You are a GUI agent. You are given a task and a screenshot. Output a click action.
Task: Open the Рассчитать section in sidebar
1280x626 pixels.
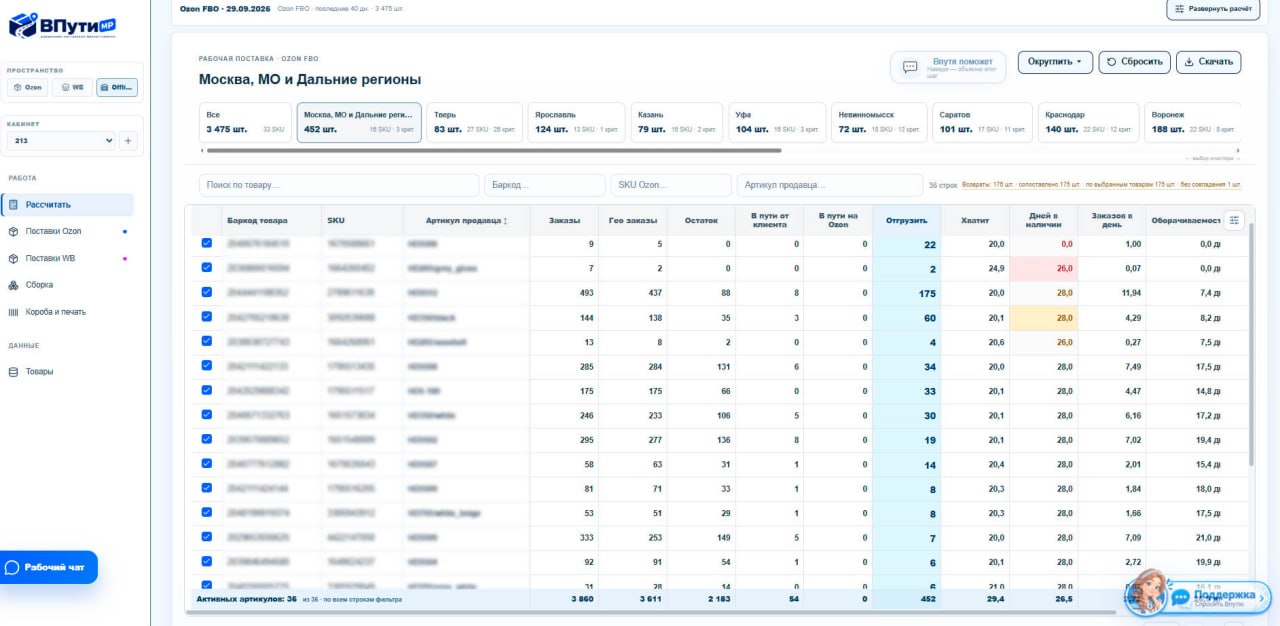tap(68, 205)
